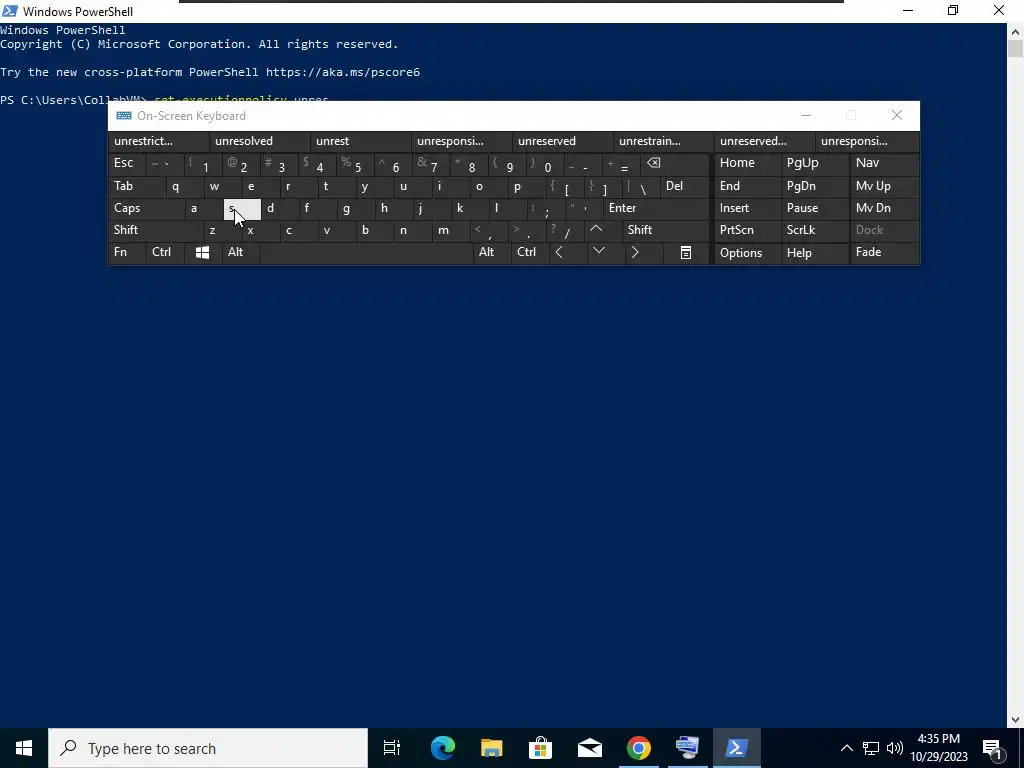Open Microsoft Store from the taskbar

tap(541, 748)
